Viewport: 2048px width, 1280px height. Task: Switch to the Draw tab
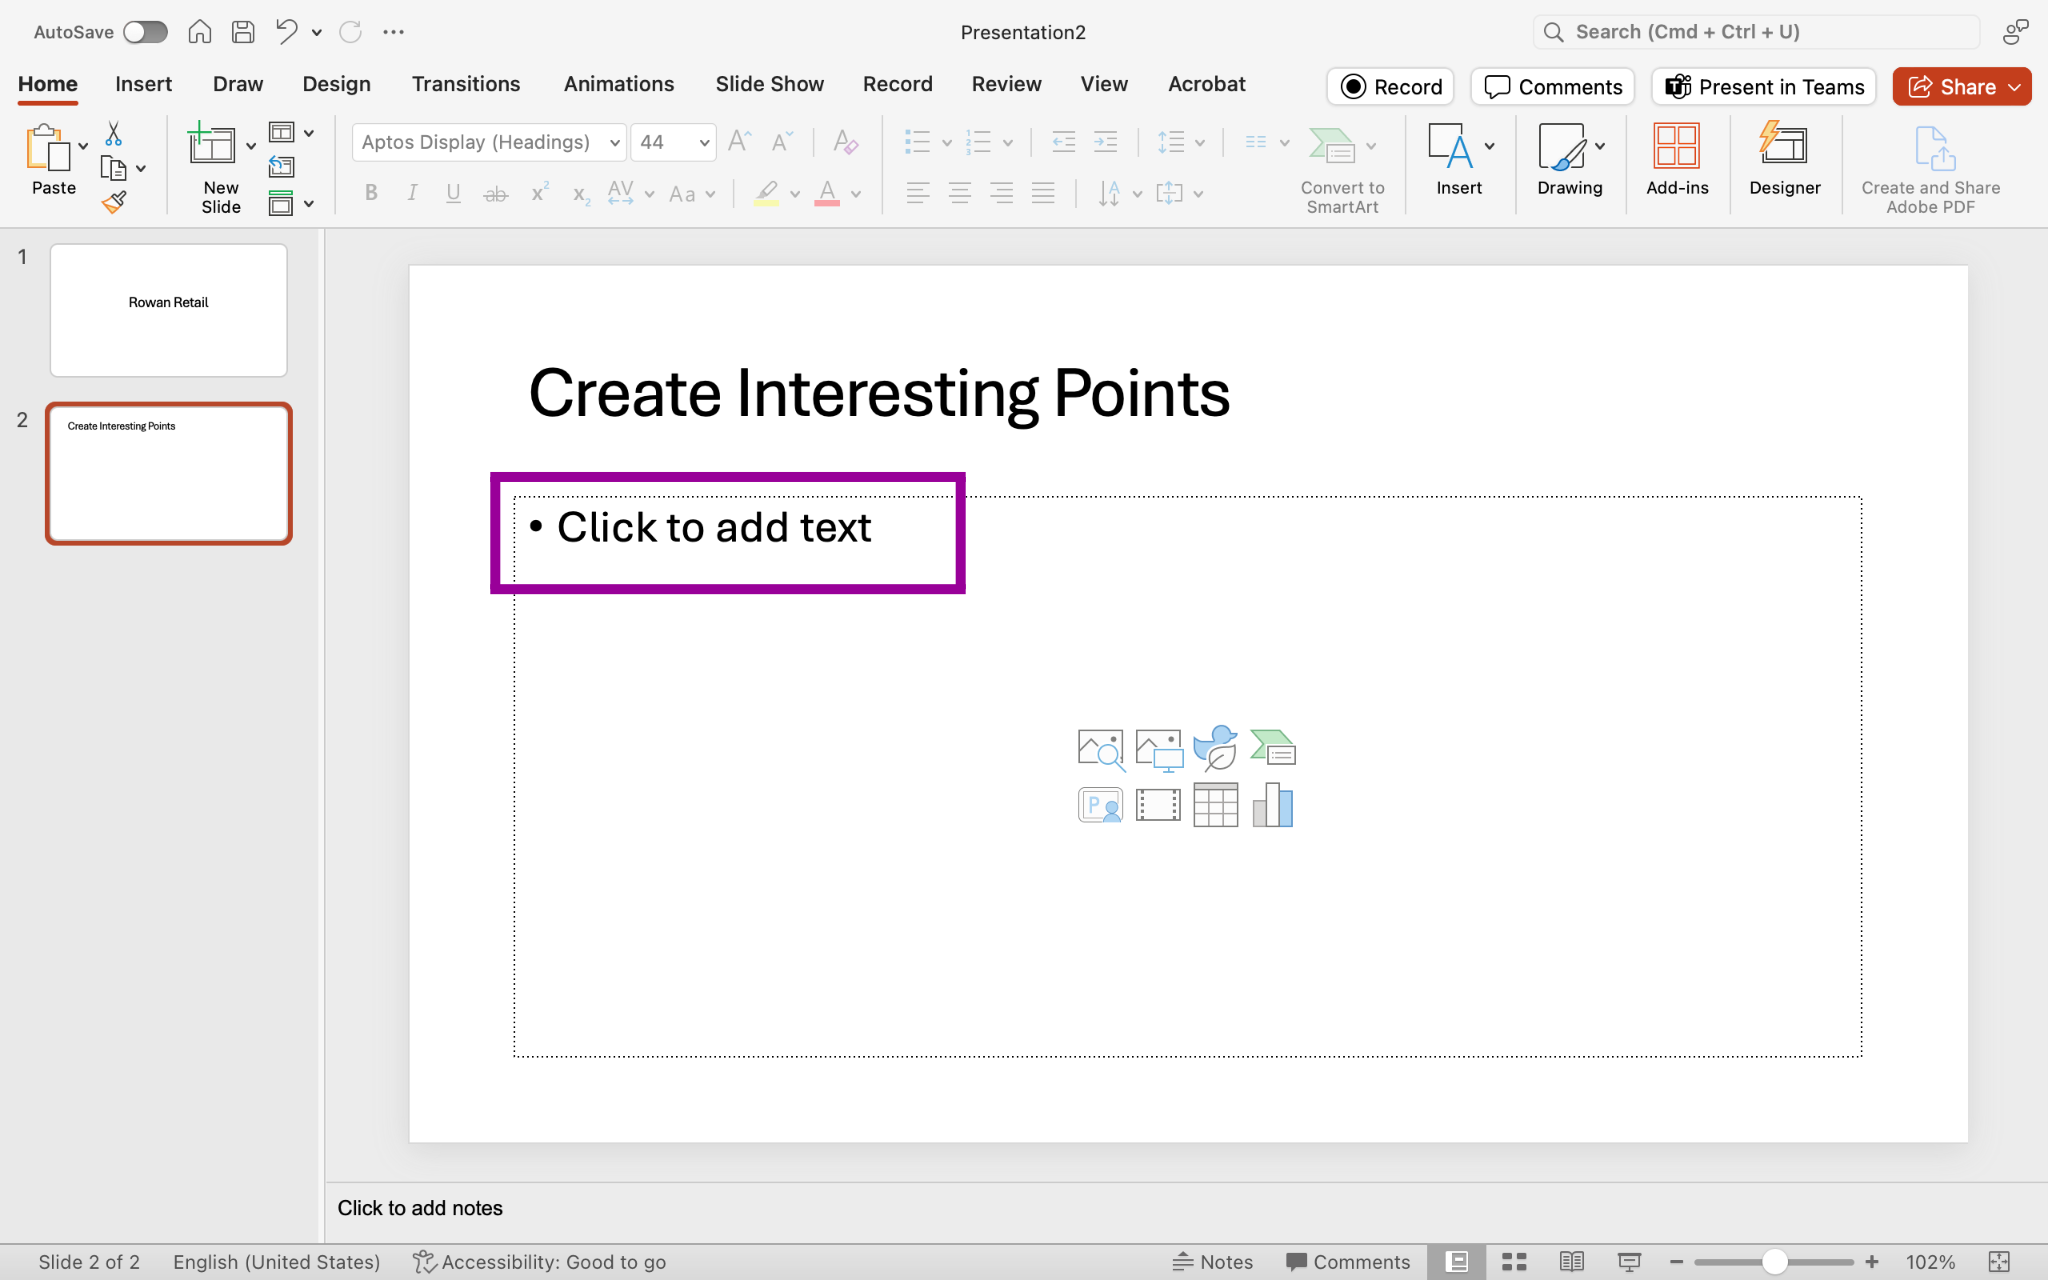(x=238, y=84)
